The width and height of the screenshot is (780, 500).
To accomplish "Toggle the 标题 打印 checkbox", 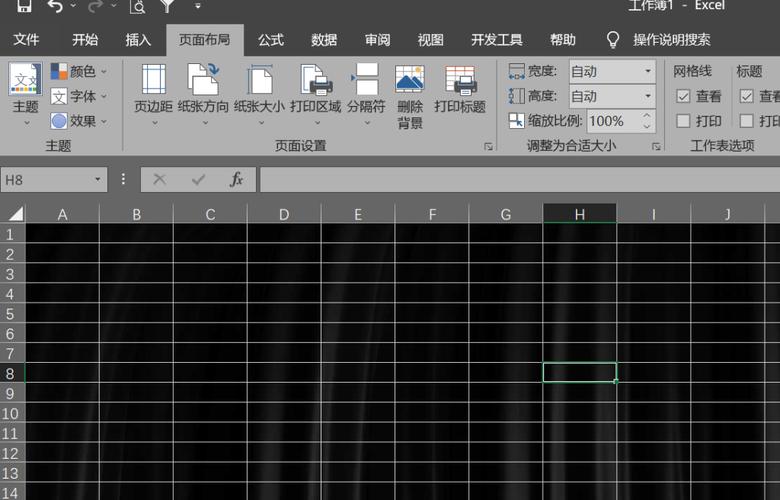I will tap(747, 121).
